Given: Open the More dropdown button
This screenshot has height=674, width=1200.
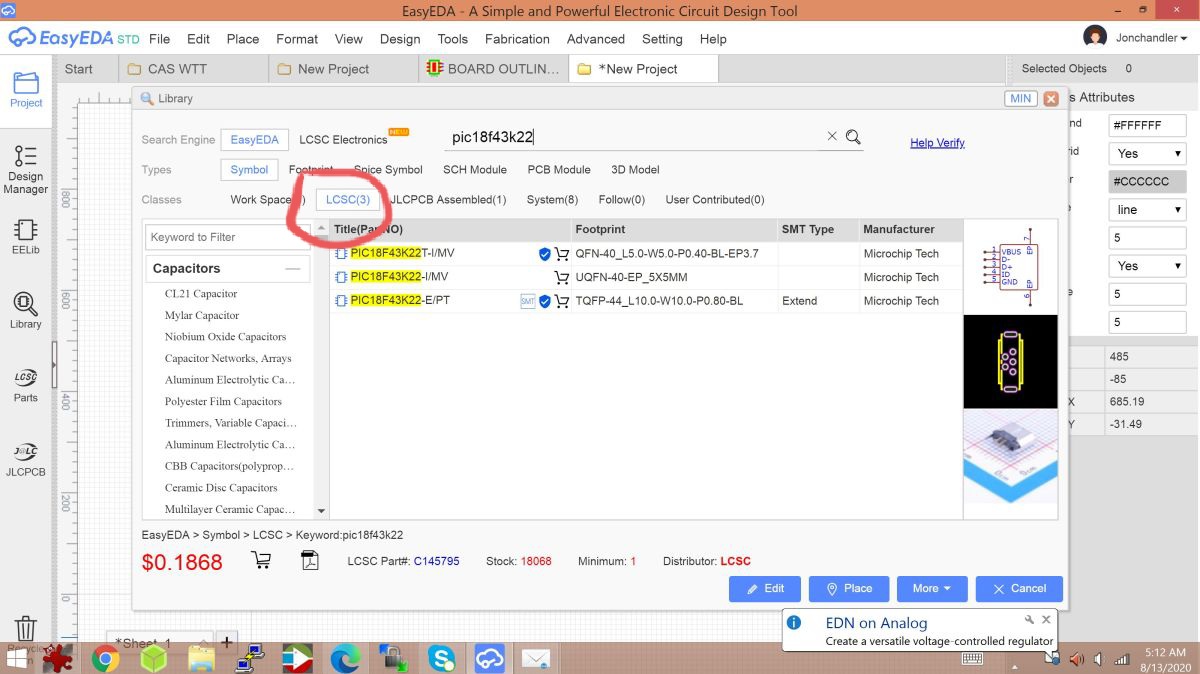Looking at the screenshot, I should pyautogui.click(x=932, y=588).
